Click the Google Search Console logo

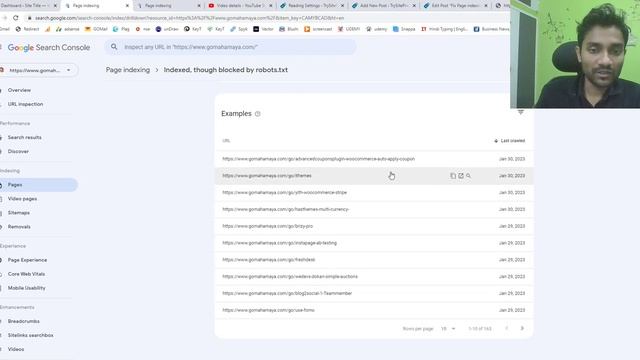[49, 47]
